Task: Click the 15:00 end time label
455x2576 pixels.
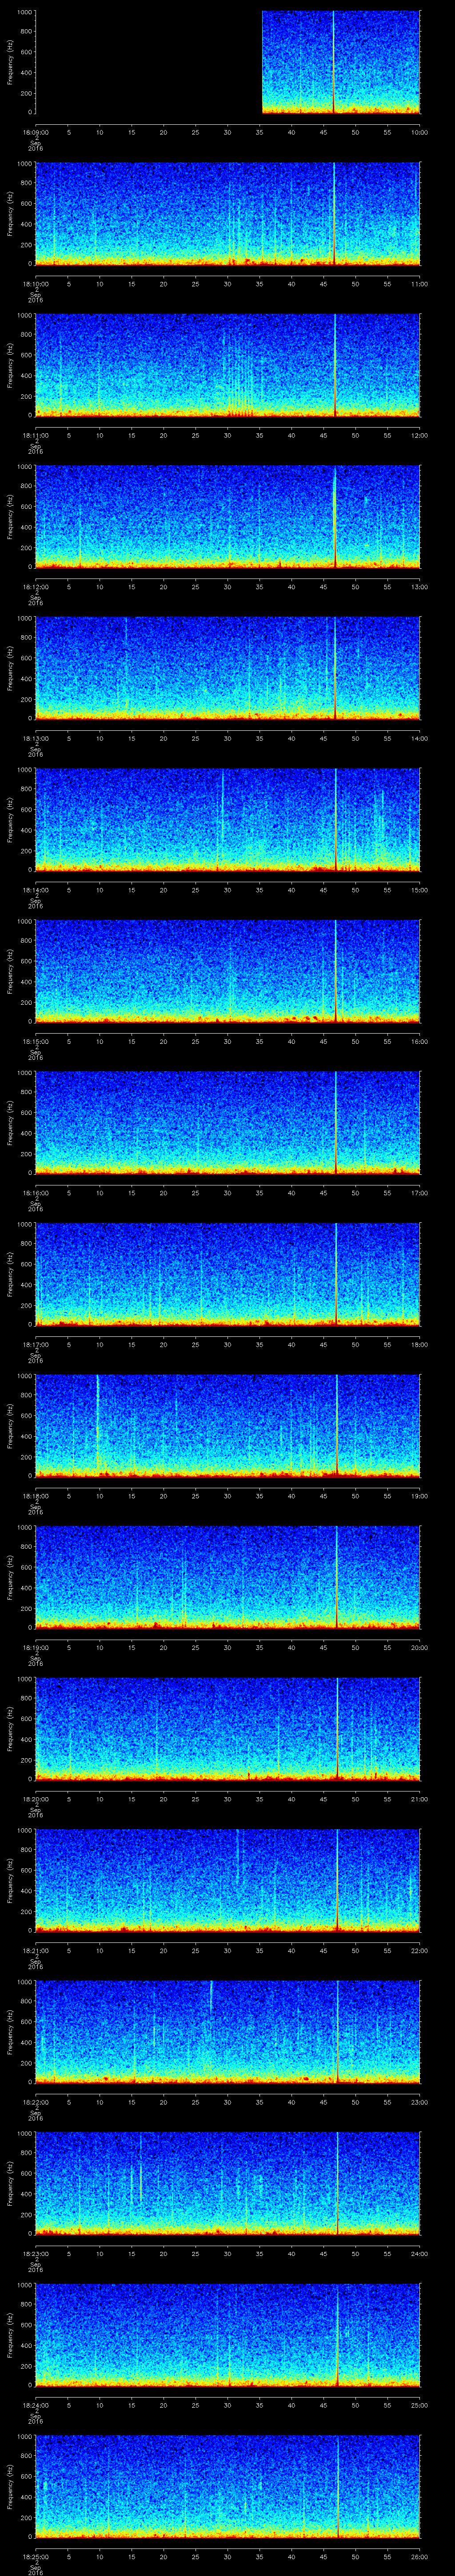Action: pos(419,890)
